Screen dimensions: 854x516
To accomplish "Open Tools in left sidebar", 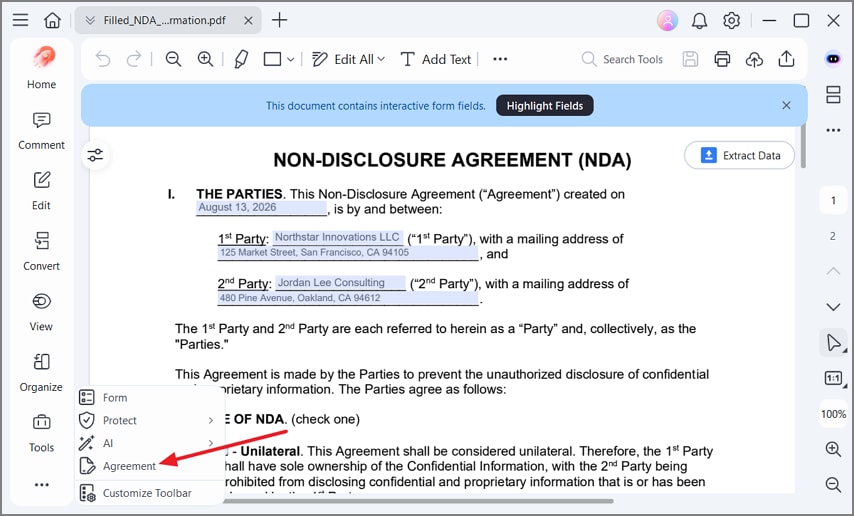I will tap(41, 433).
